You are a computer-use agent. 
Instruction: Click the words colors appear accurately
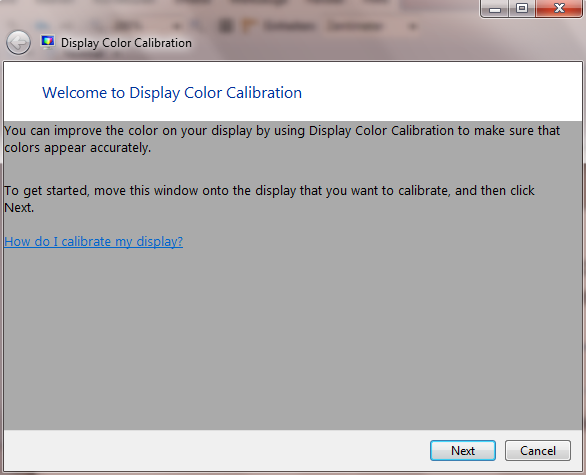point(78,148)
